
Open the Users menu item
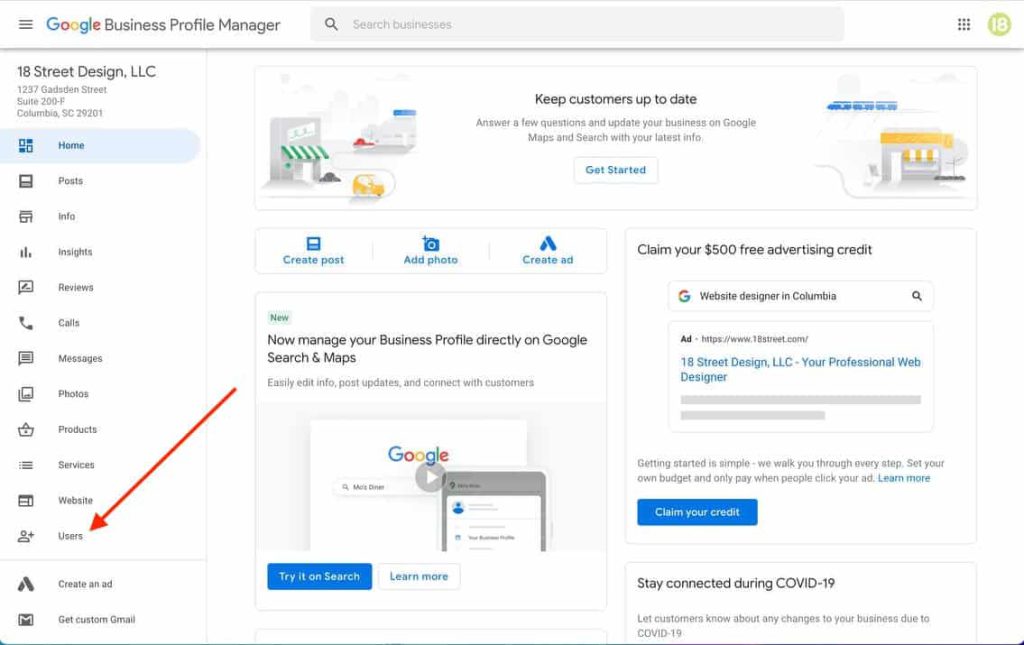[100, 536]
